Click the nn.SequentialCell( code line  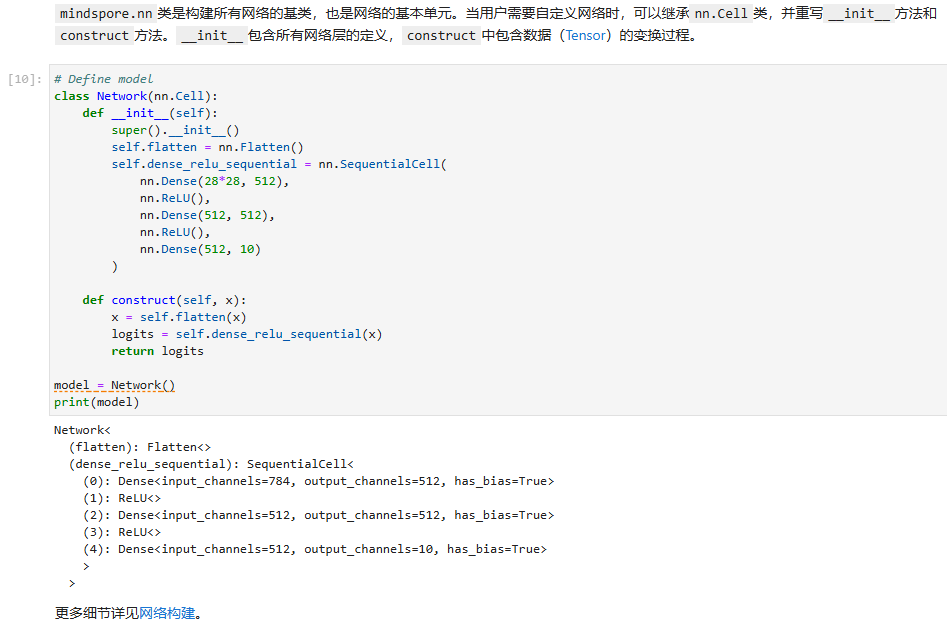tap(279, 164)
